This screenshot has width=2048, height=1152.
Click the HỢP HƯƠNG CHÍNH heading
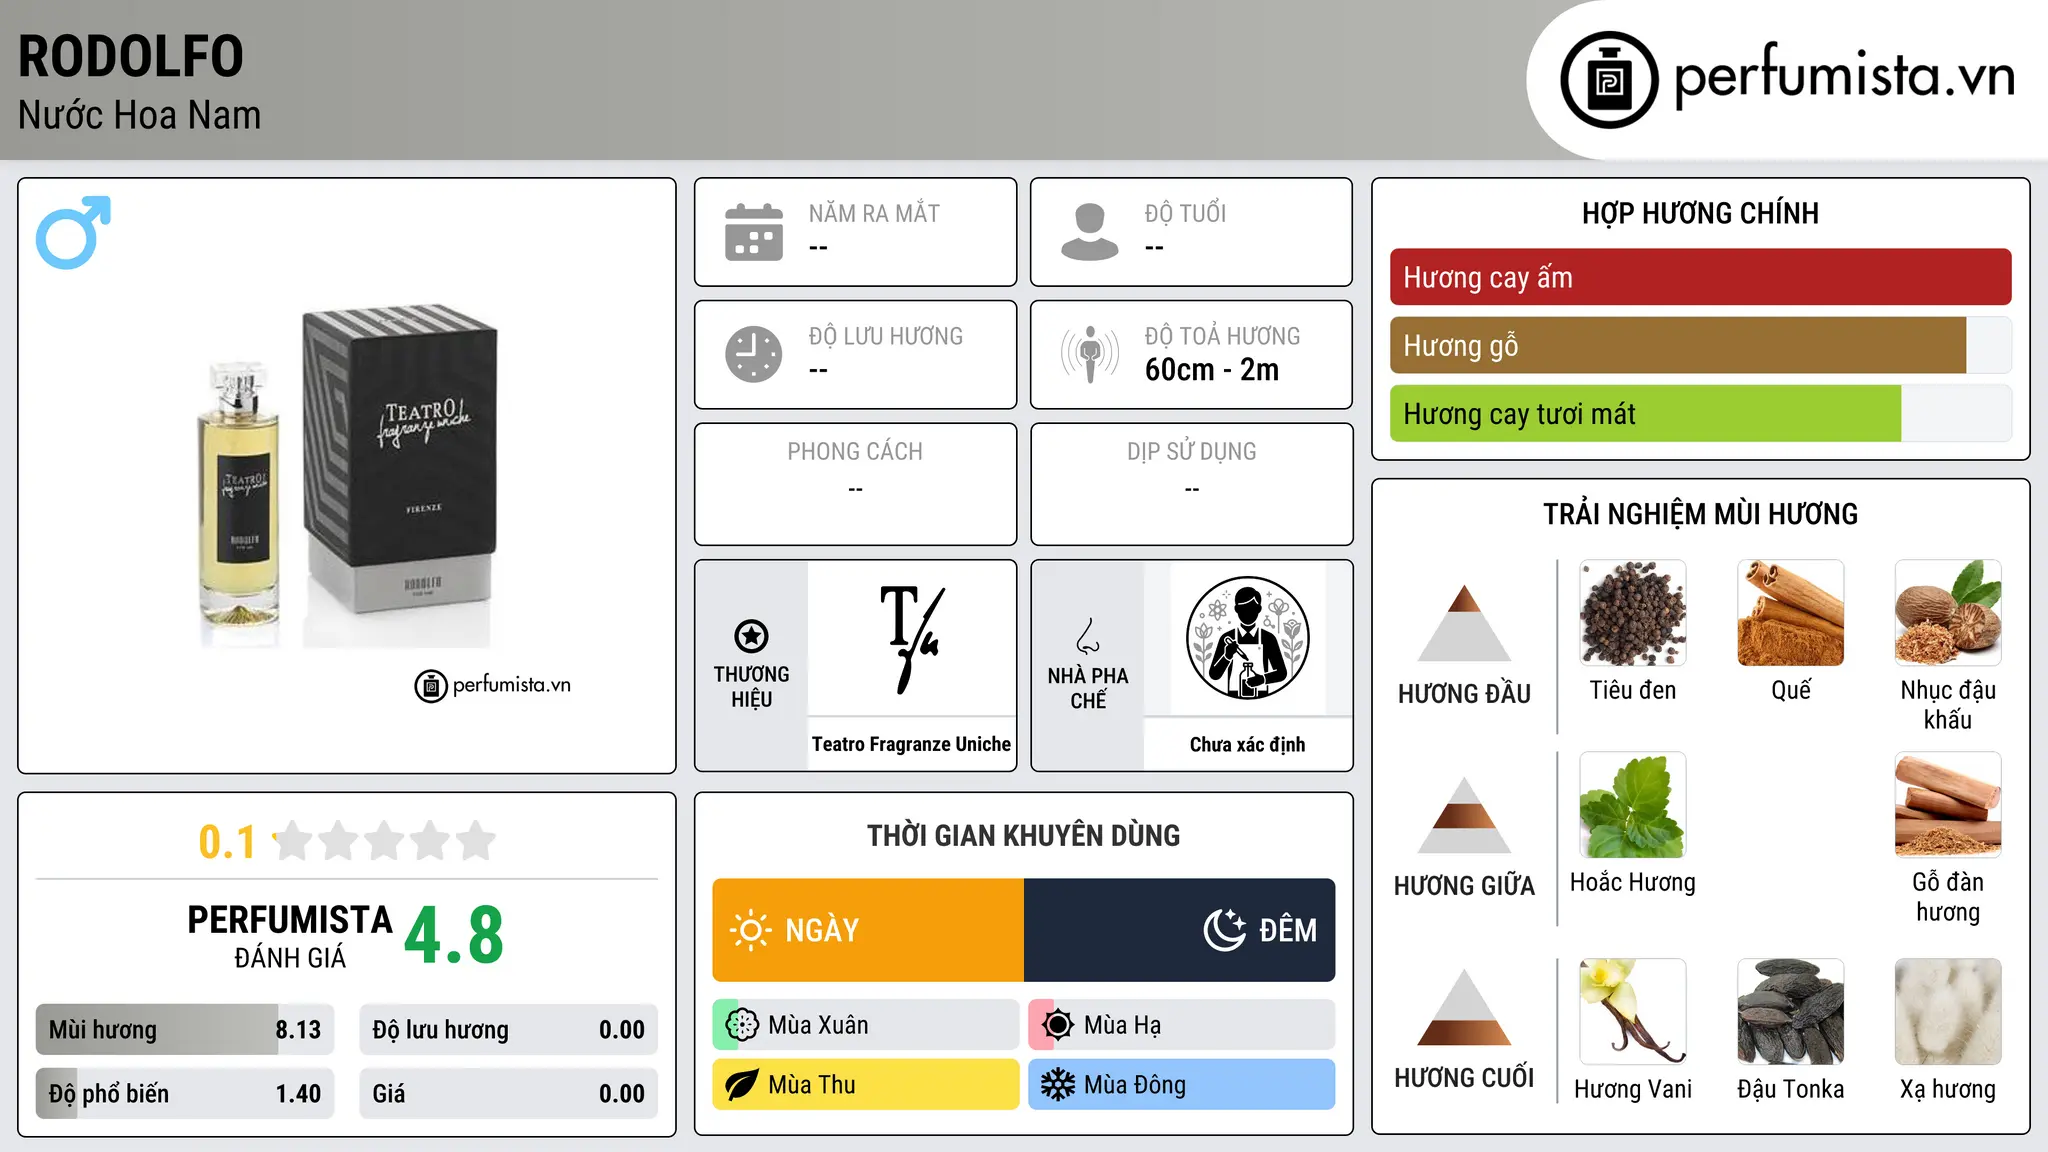tap(1700, 213)
